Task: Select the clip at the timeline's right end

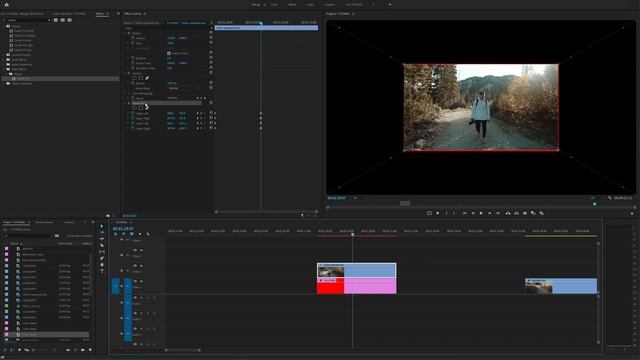Action: point(561,286)
